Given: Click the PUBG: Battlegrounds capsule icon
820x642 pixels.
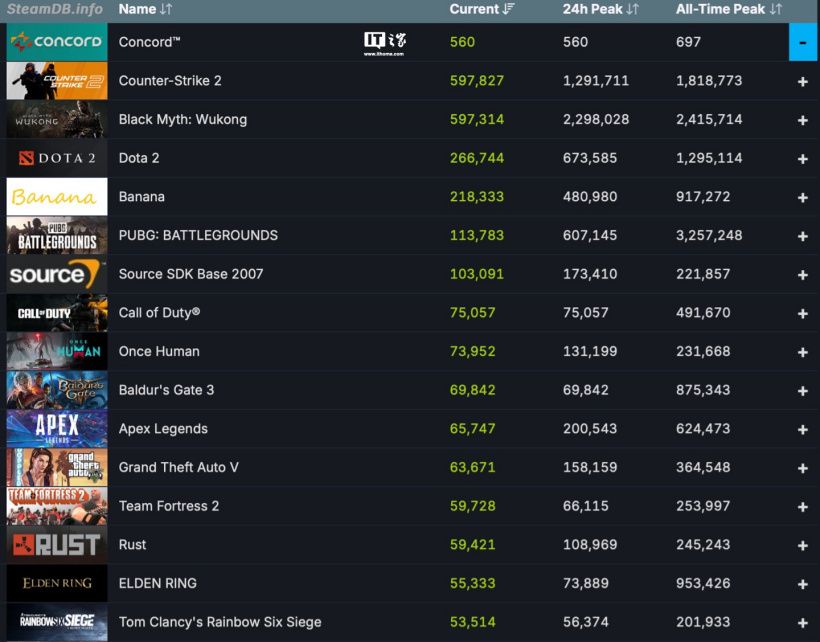Looking at the screenshot, I should 56,235.
